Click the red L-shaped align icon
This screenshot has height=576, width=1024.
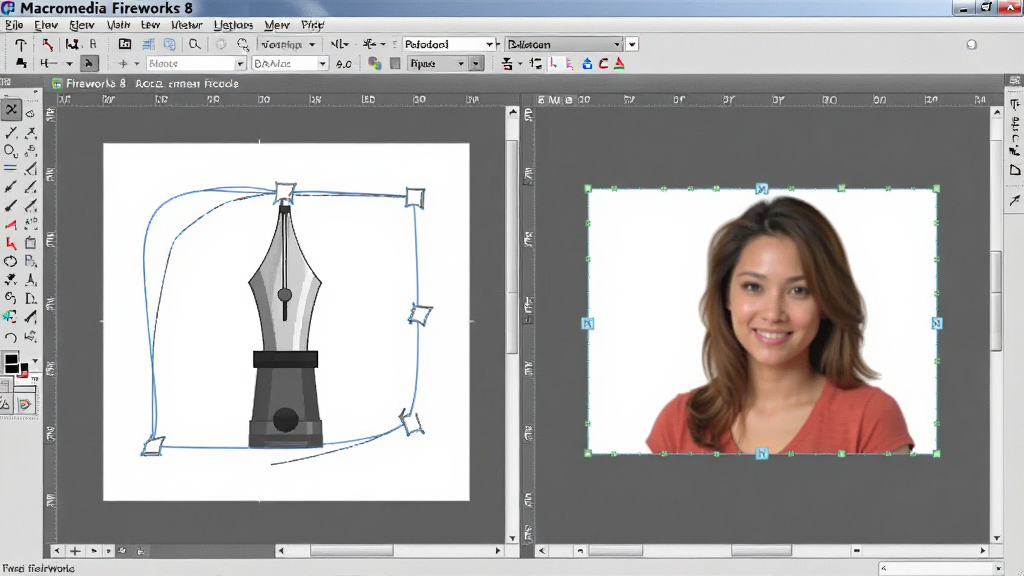click(x=554, y=63)
